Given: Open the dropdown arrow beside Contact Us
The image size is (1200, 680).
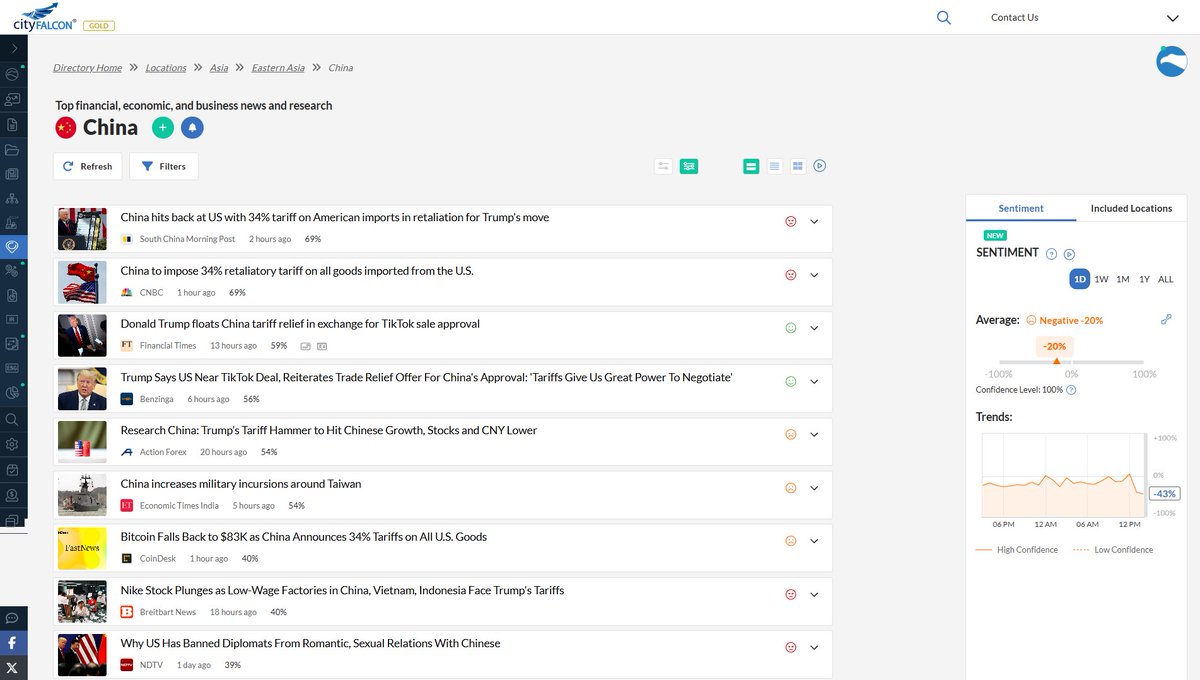Looking at the screenshot, I should [1173, 18].
